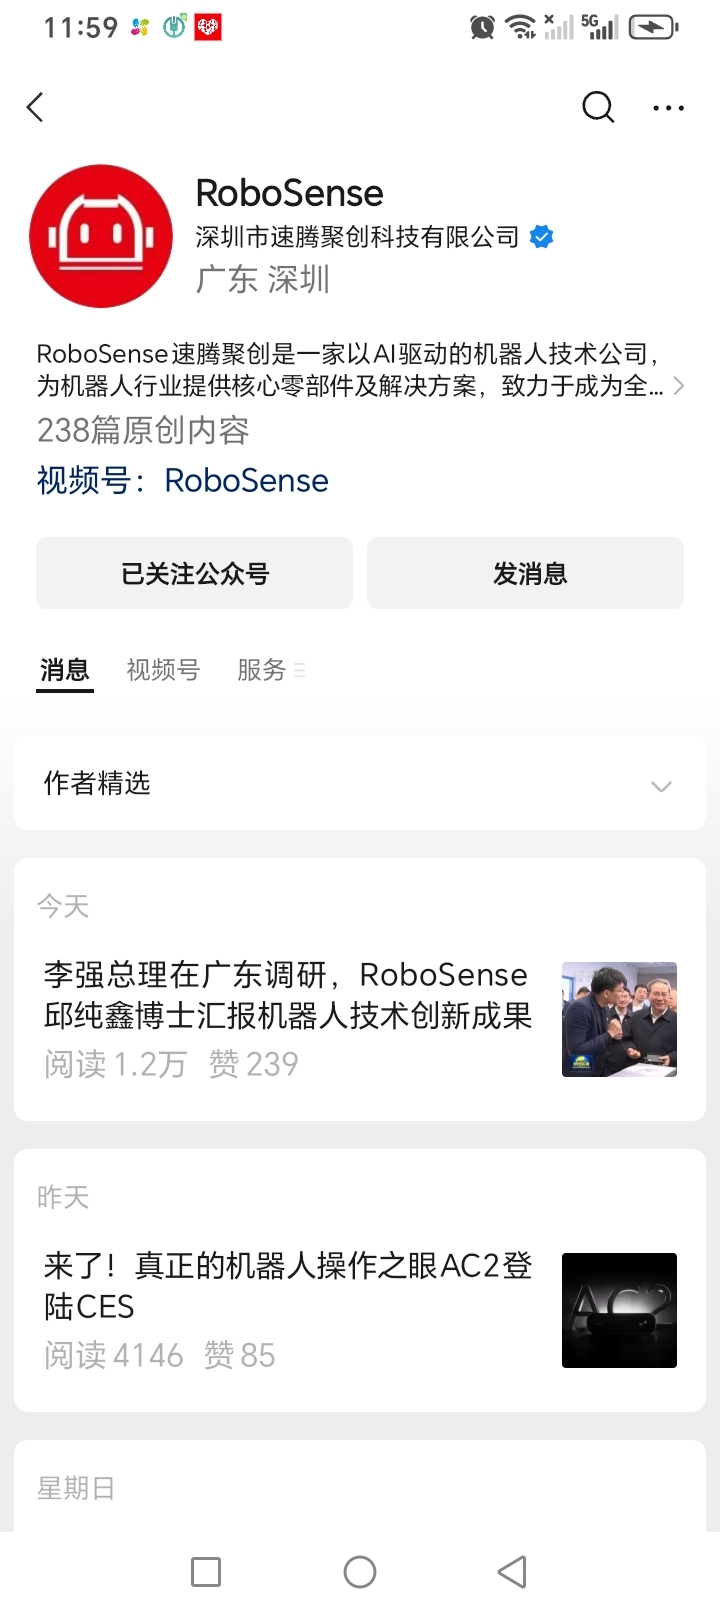Tap the 发消息 button
Image resolution: width=720 pixels, height=1612 pixels.
525,574
